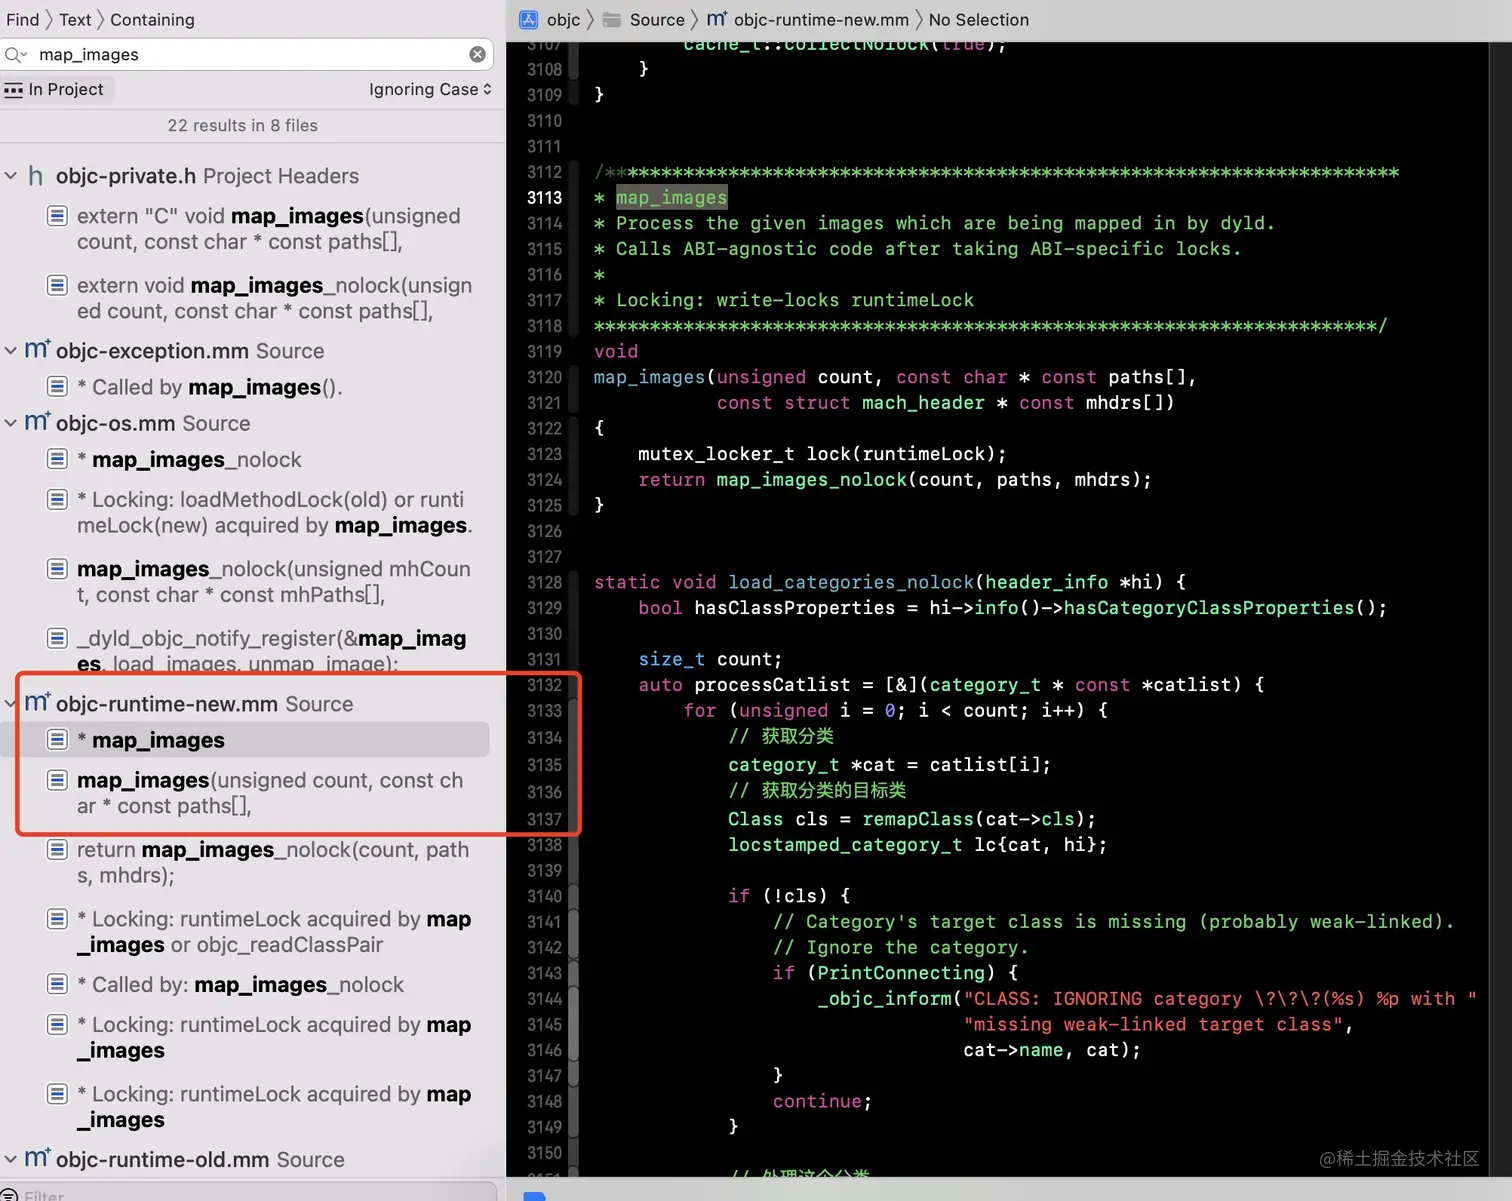
Task: Select objc-exception.mm source file icon
Action: [37, 349]
